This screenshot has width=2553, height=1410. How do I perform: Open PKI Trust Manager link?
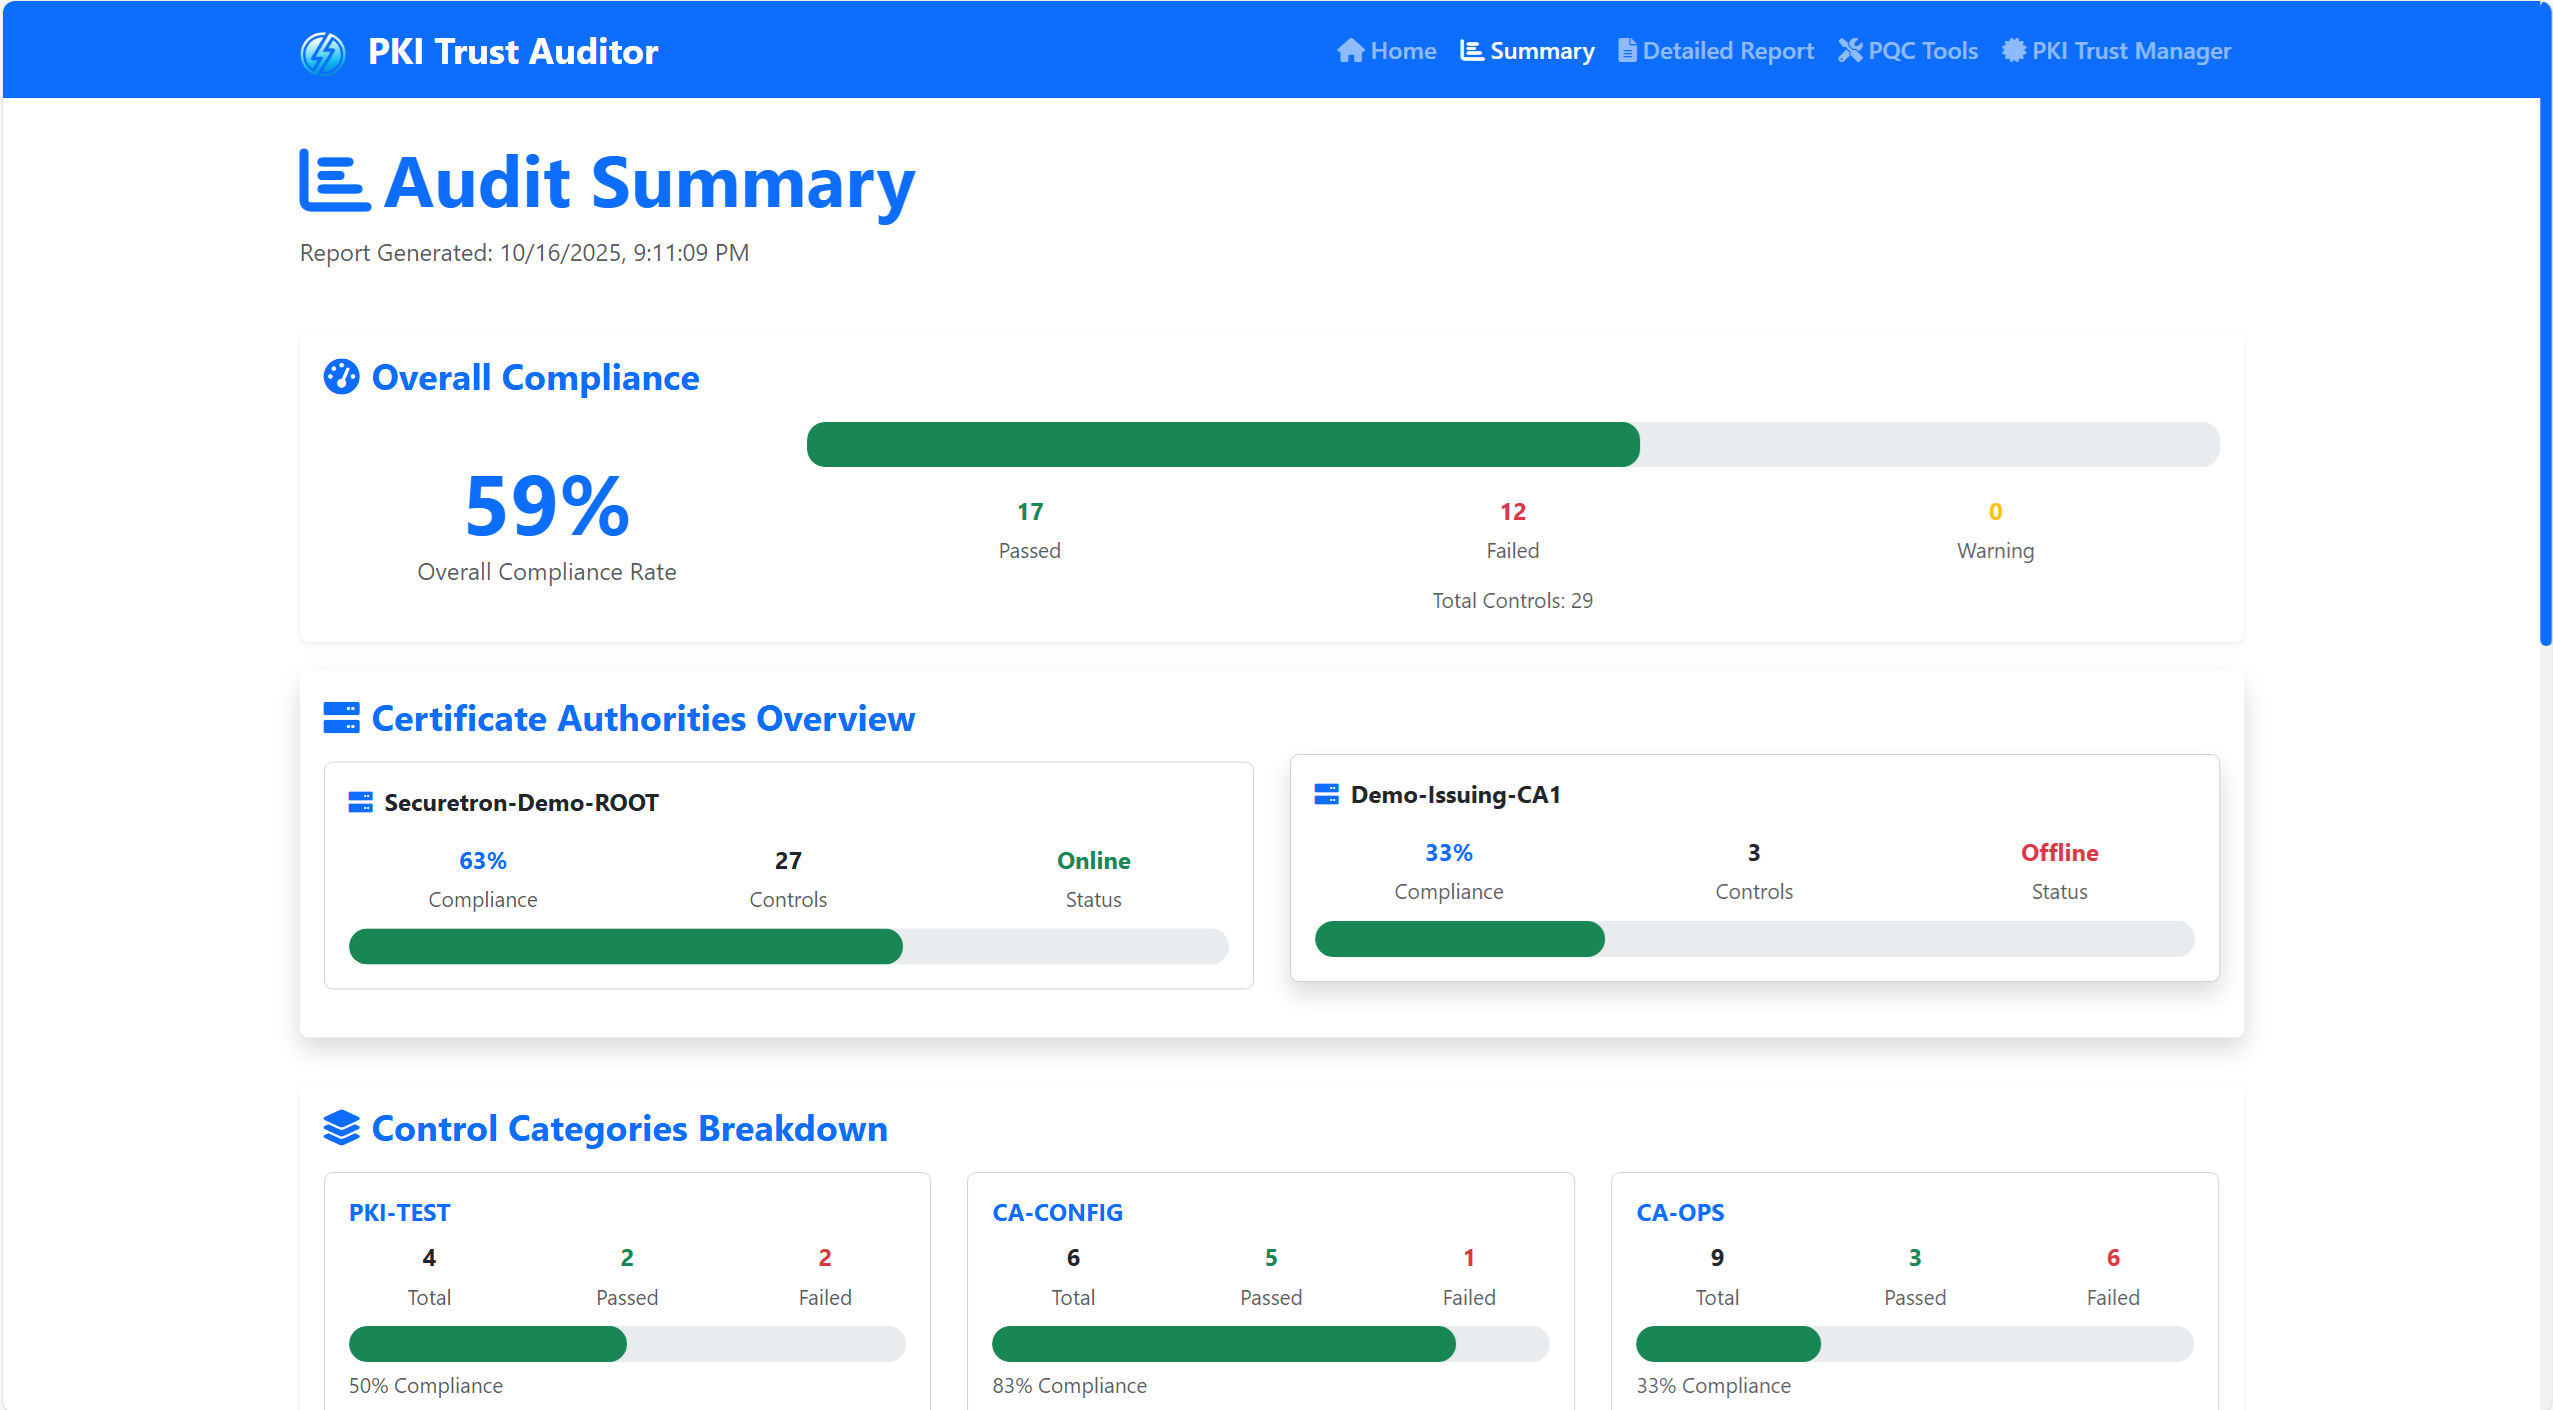point(2116,51)
